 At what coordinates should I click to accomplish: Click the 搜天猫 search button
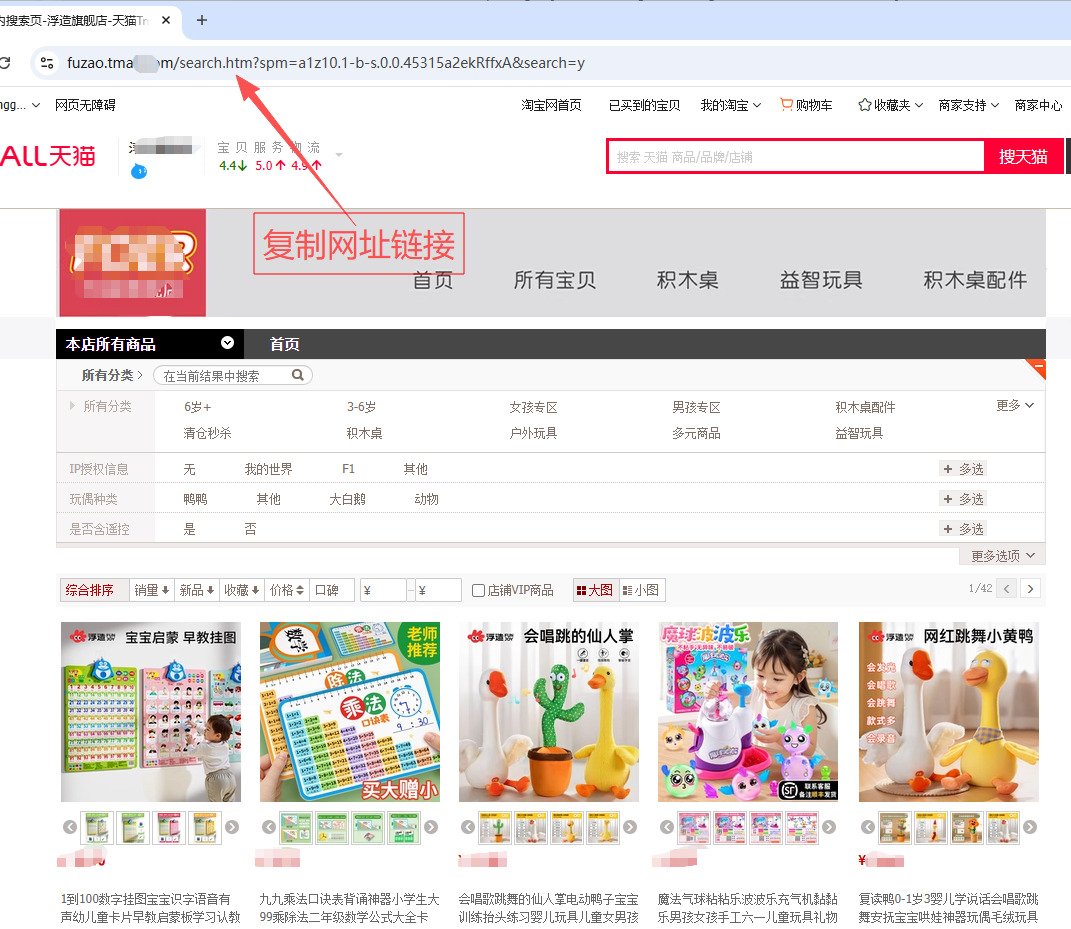point(1023,156)
